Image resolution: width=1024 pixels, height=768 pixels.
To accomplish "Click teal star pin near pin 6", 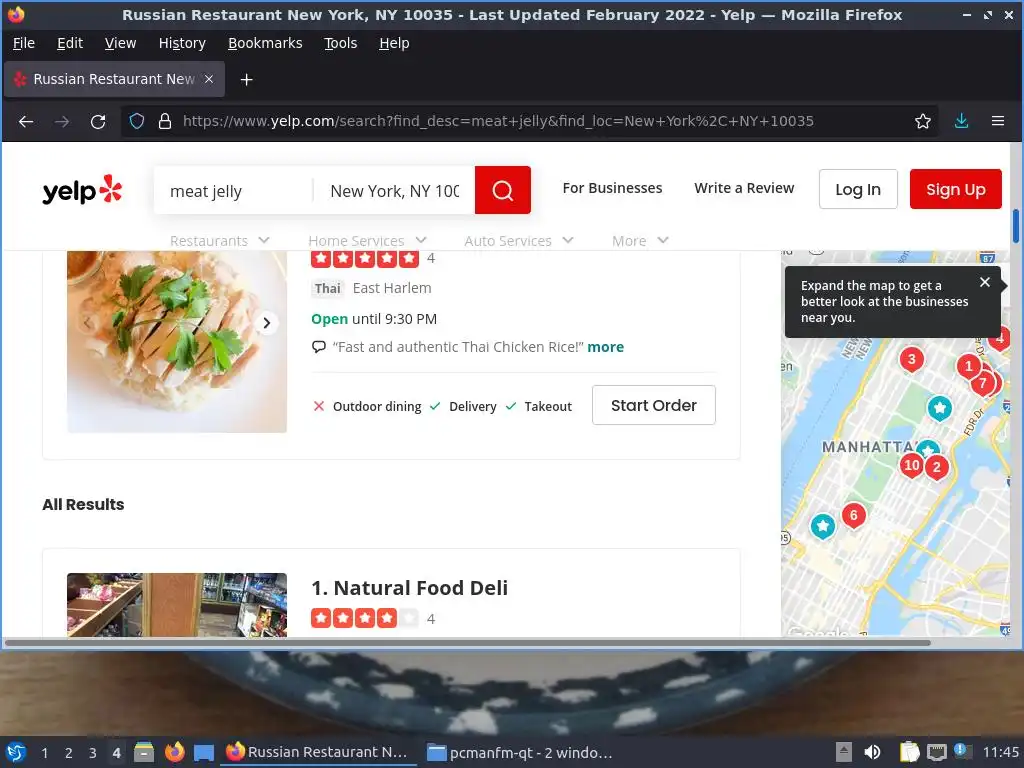I will (822, 526).
